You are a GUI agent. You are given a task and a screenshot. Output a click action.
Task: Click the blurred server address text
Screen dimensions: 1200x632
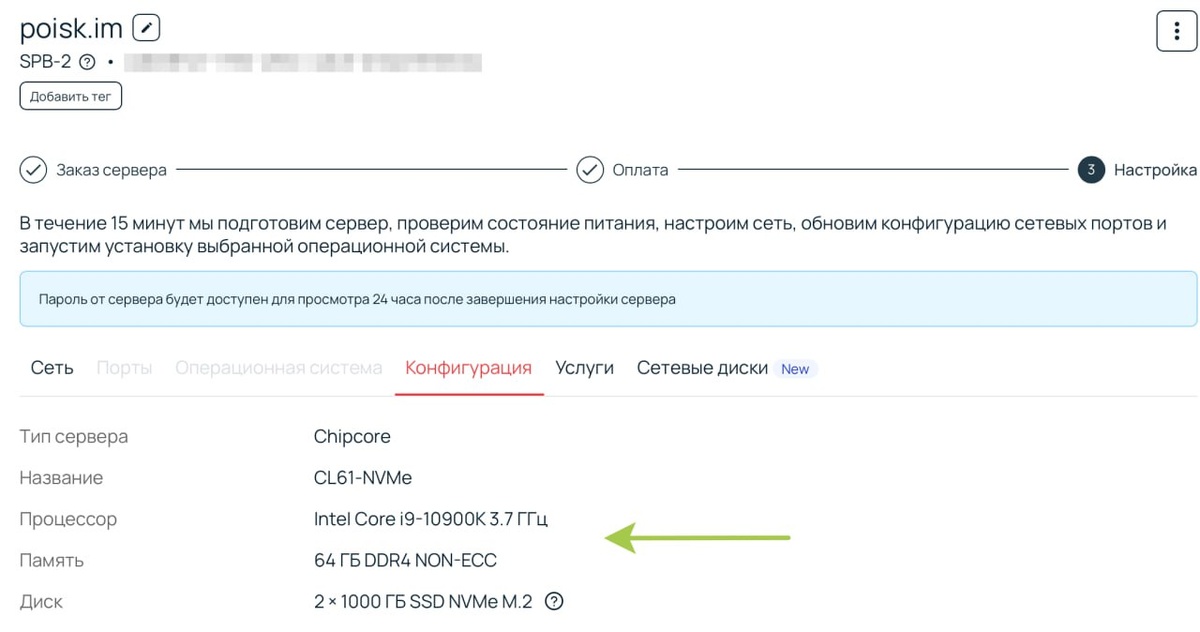302,62
